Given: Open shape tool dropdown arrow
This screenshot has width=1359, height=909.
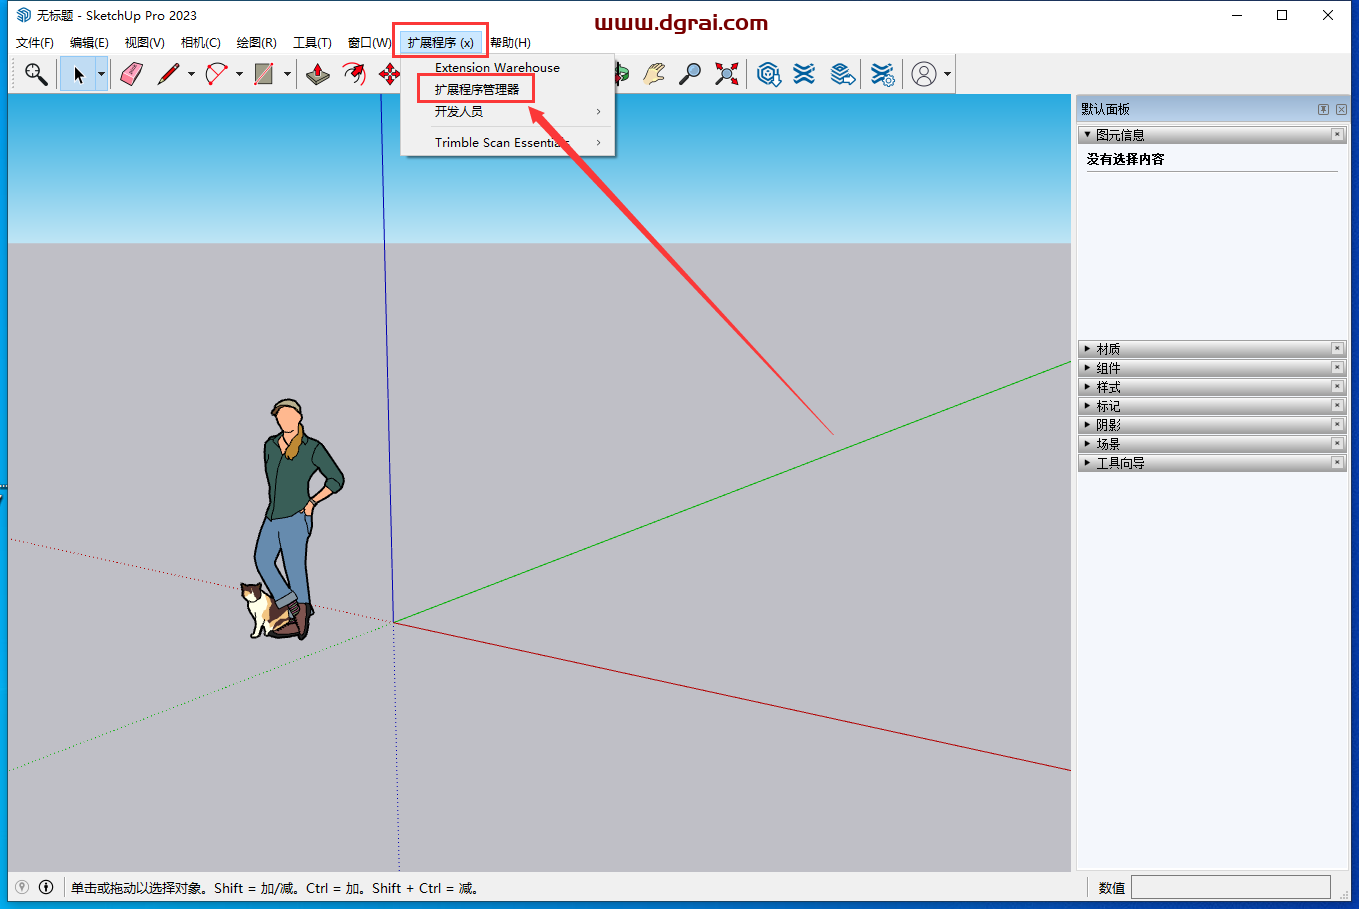Looking at the screenshot, I should (287, 74).
